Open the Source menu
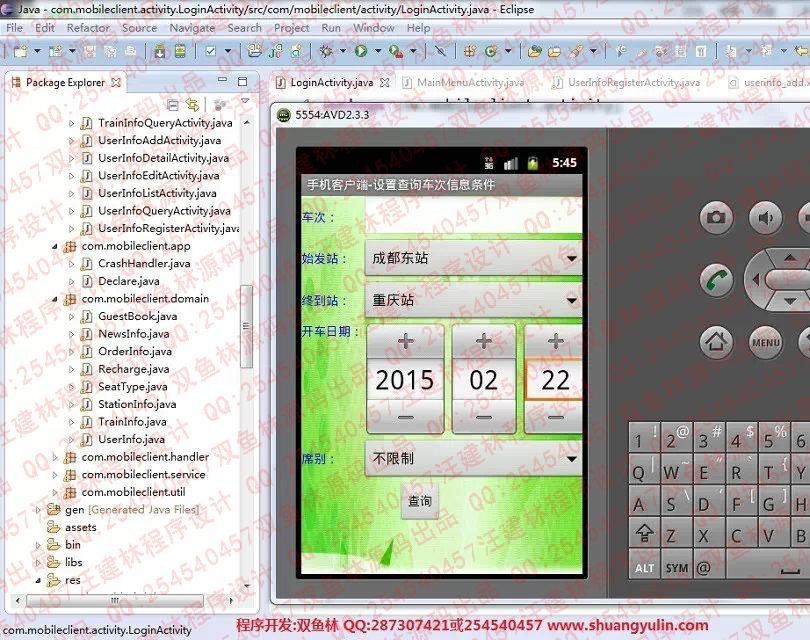 pos(139,28)
